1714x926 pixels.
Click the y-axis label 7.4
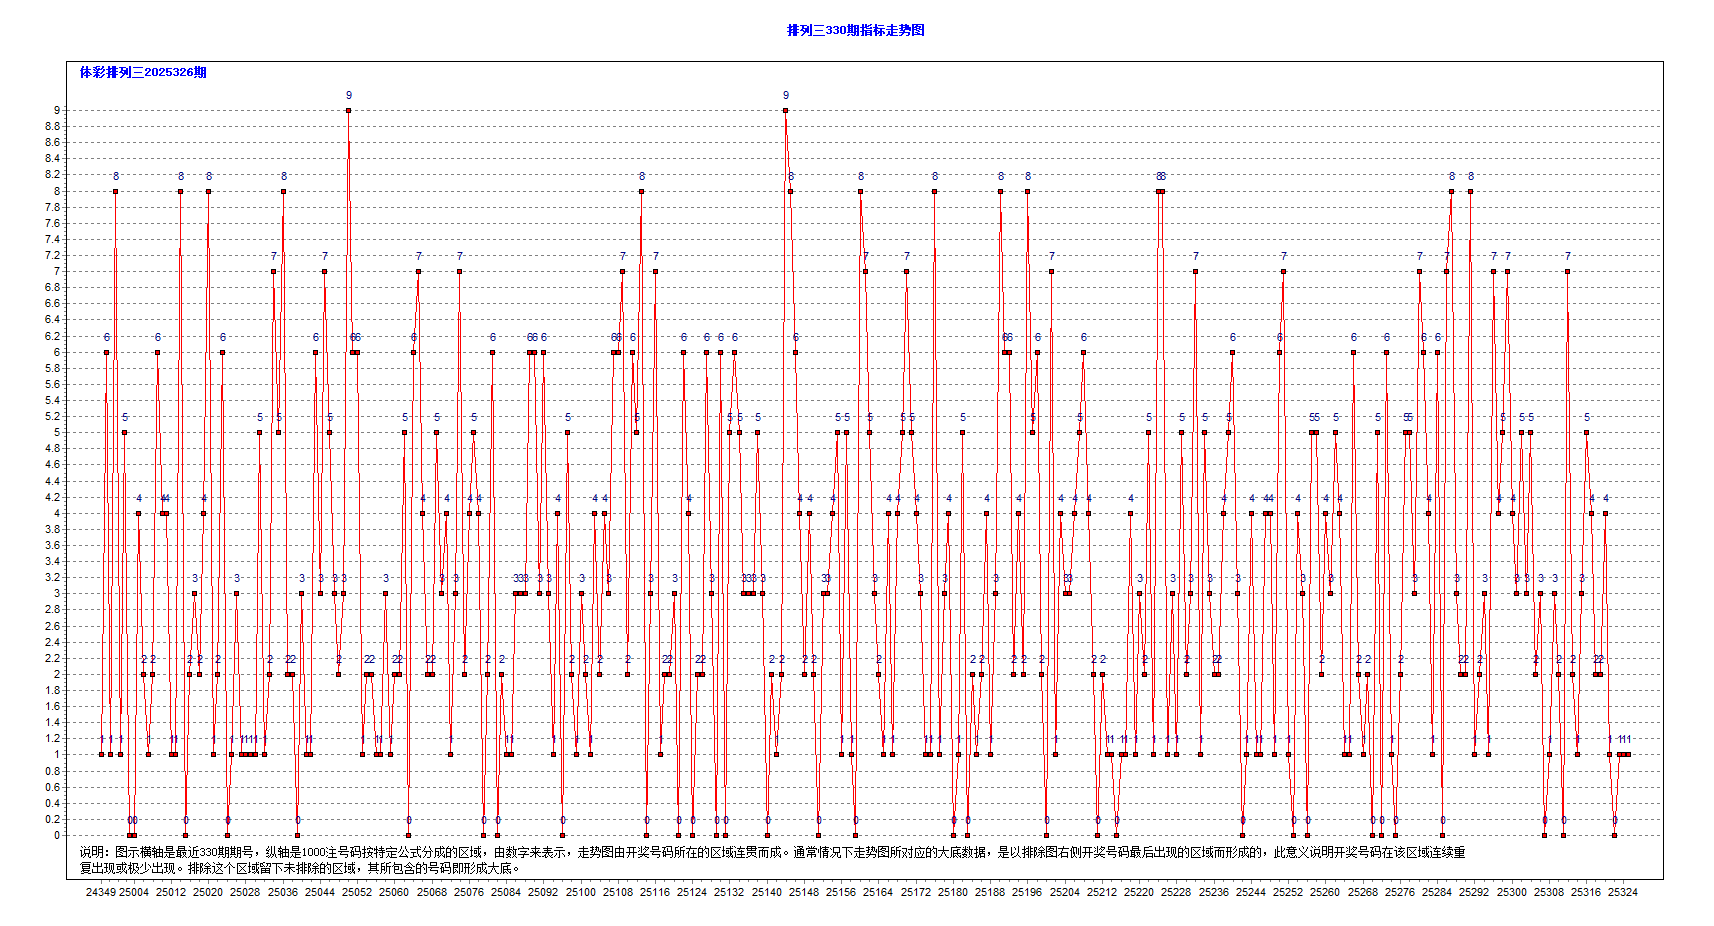52,240
